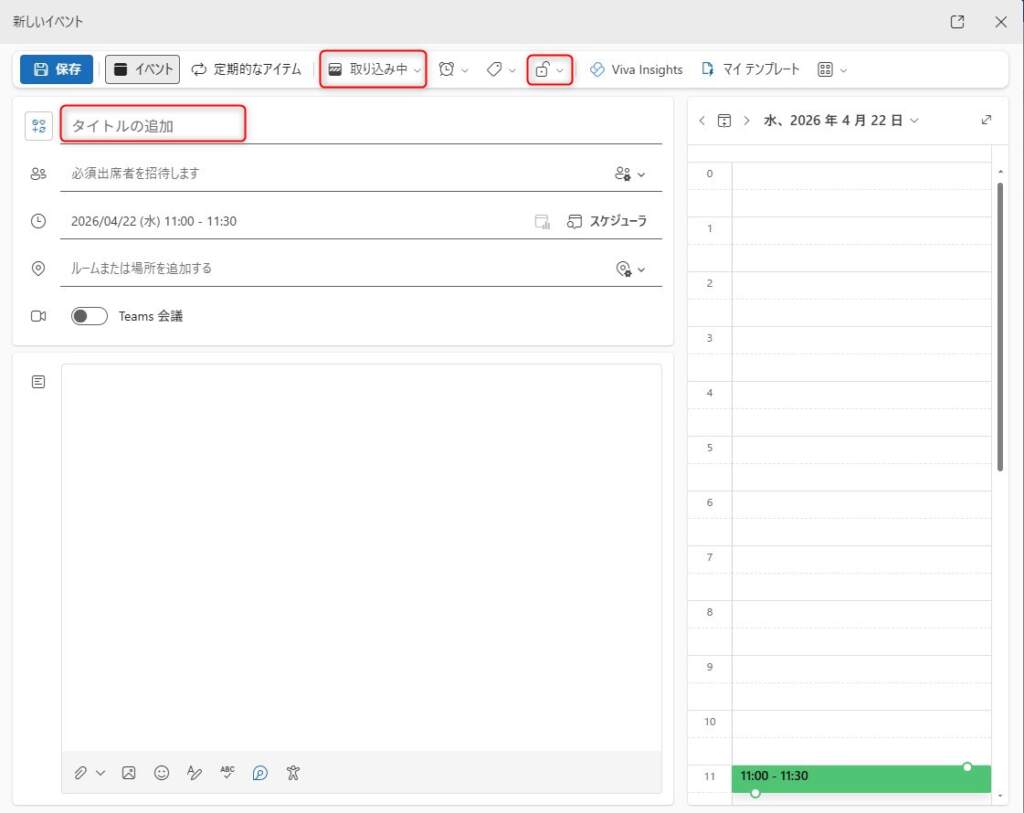Click the attach file paperclip icon

[81, 773]
